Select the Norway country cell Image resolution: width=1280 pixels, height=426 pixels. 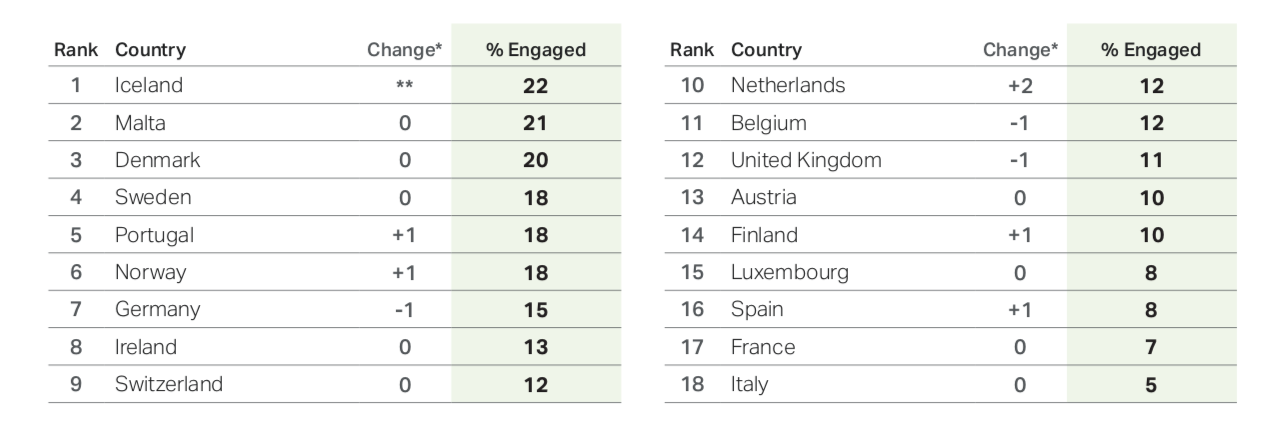pyautogui.click(x=150, y=273)
